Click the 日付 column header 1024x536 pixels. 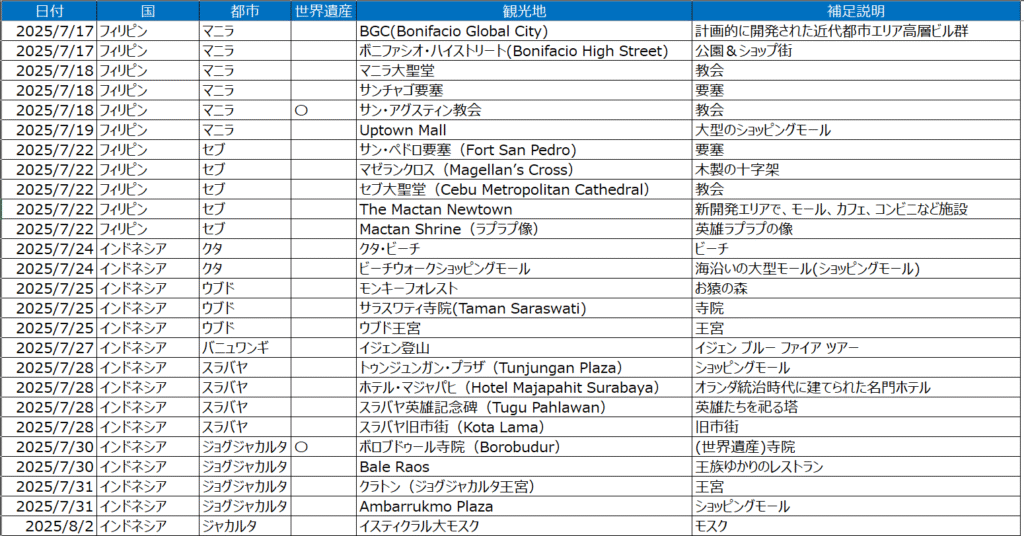[48, 11]
